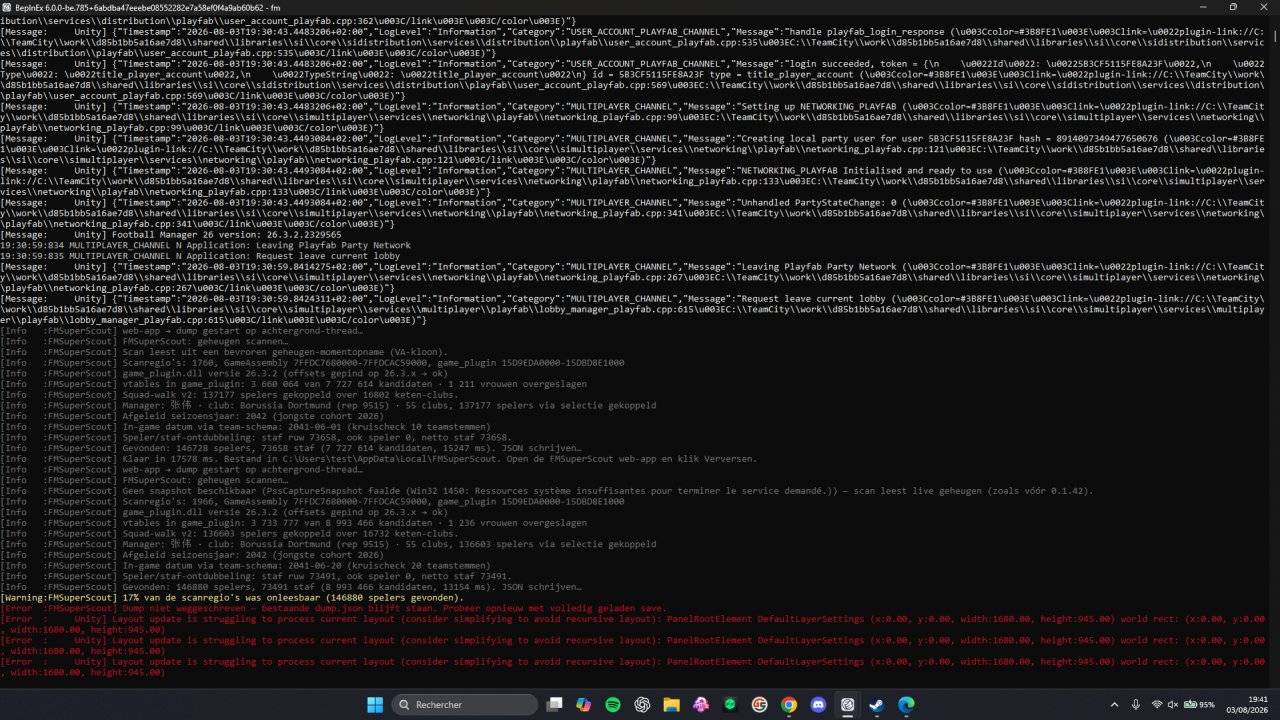
Task: Open the Wi-Fi network tray icon
Action: coord(1157,704)
